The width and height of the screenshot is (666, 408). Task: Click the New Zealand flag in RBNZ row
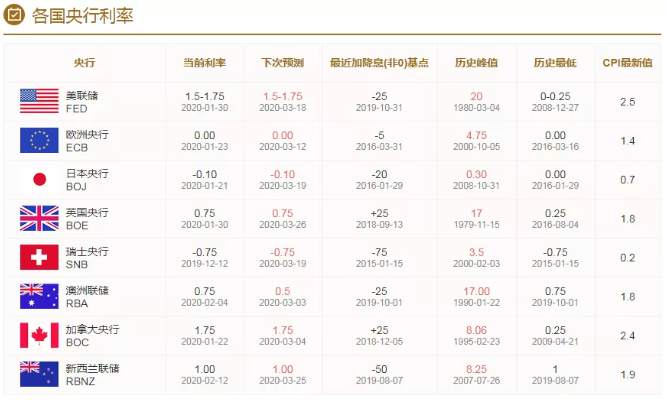click(39, 374)
